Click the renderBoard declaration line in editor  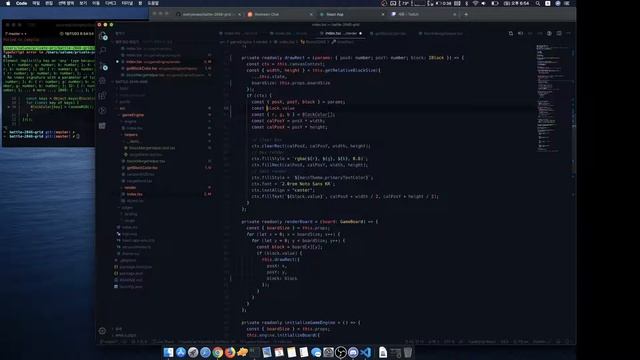[x=309, y=222]
